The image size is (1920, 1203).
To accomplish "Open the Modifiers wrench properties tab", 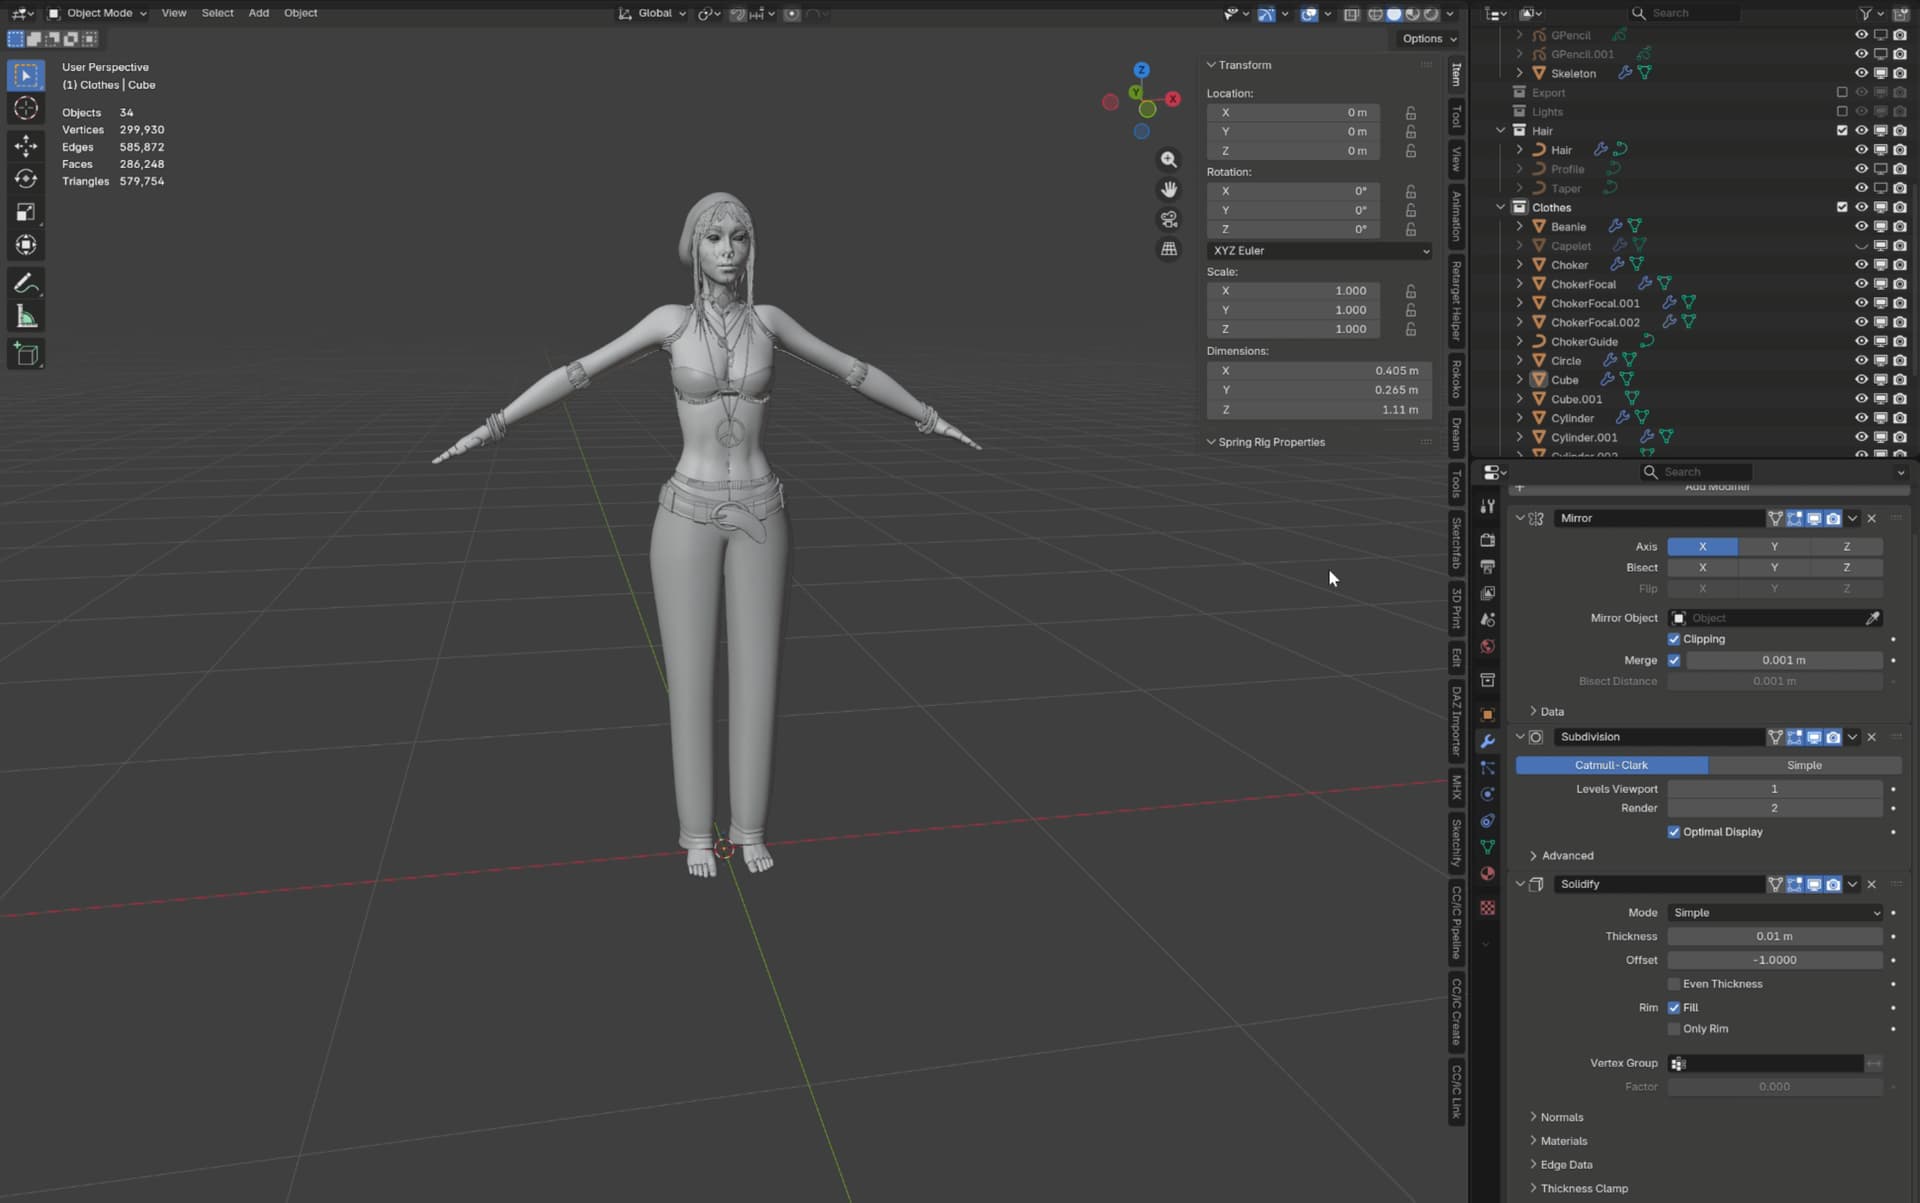I will [x=1487, y=741].
